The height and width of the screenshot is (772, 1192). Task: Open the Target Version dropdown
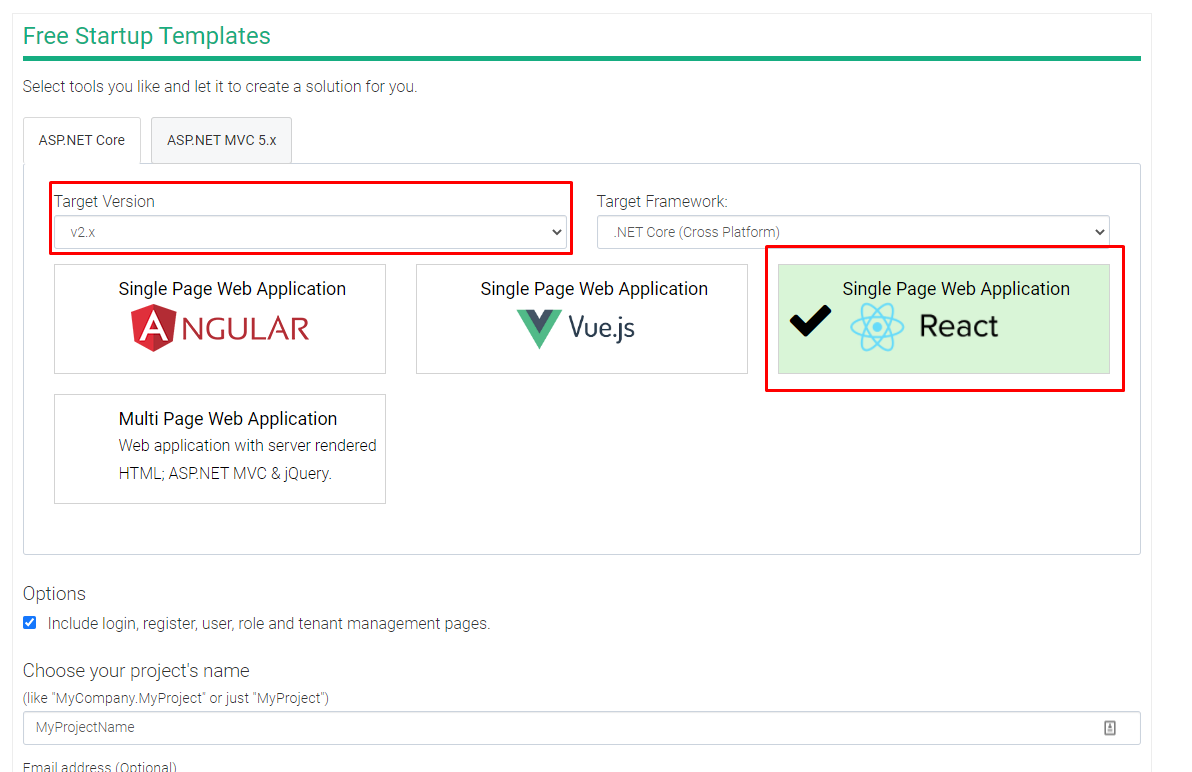coord(311,231)
